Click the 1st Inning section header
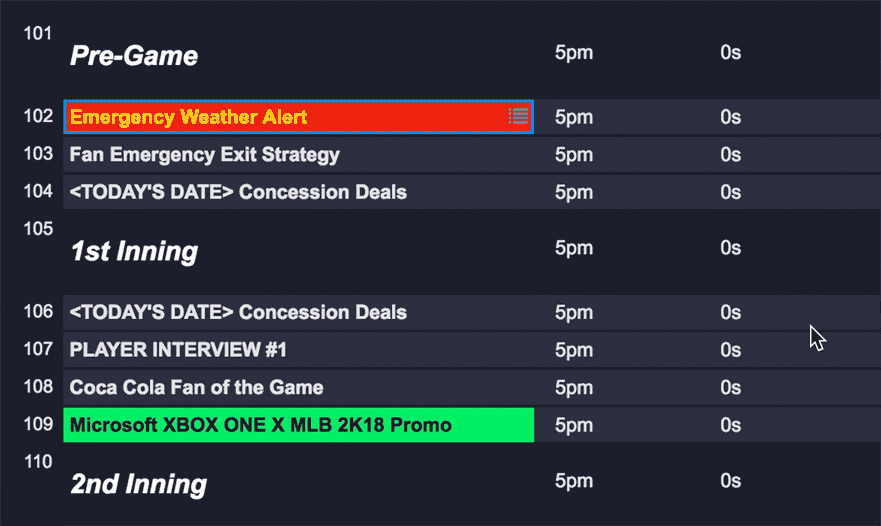881x526 pixels. coord(134,251)
